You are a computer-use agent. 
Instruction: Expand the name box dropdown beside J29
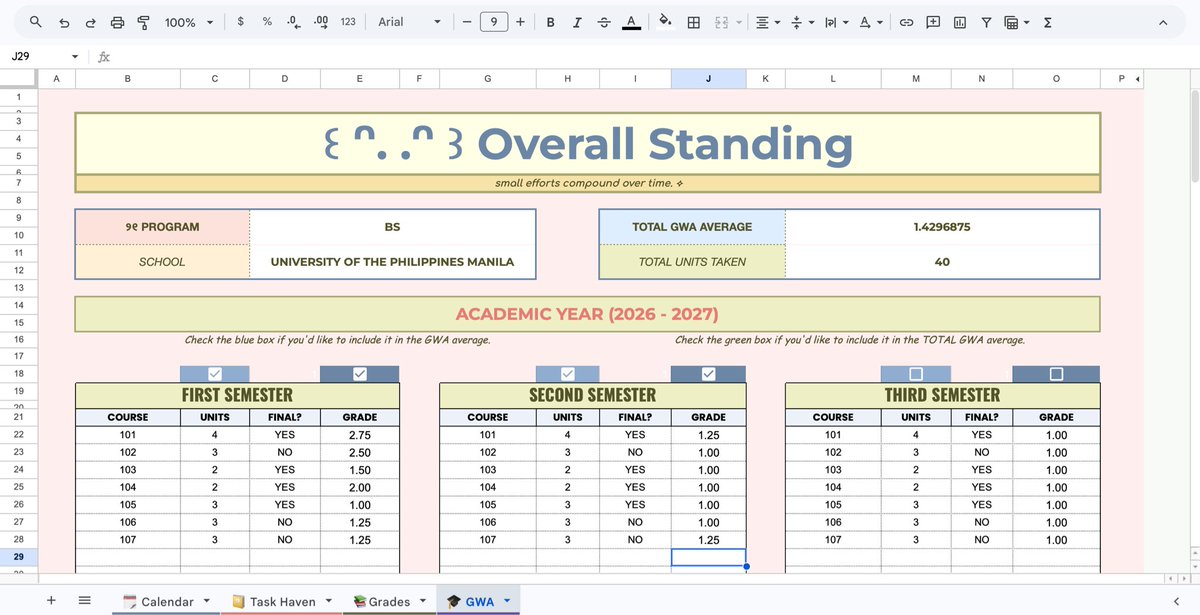click(75, 57)
